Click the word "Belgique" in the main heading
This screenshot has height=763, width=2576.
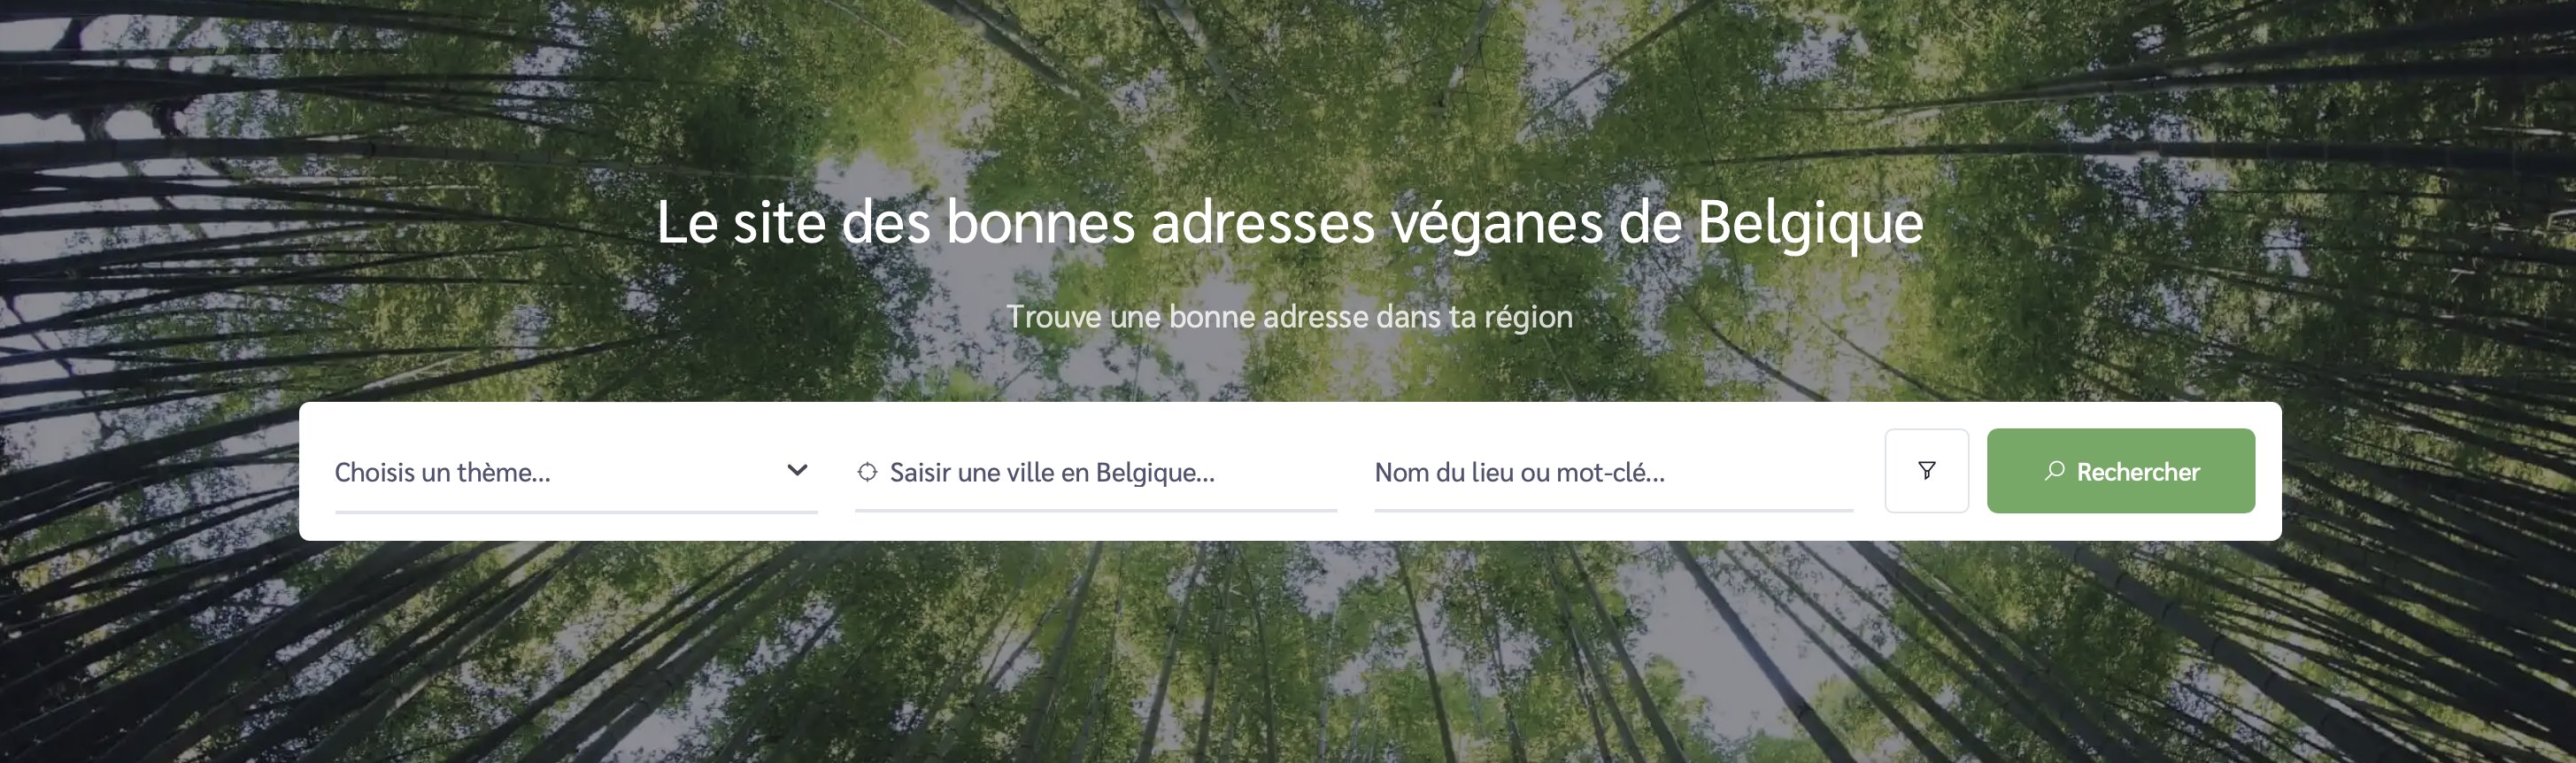point(1810,223)
